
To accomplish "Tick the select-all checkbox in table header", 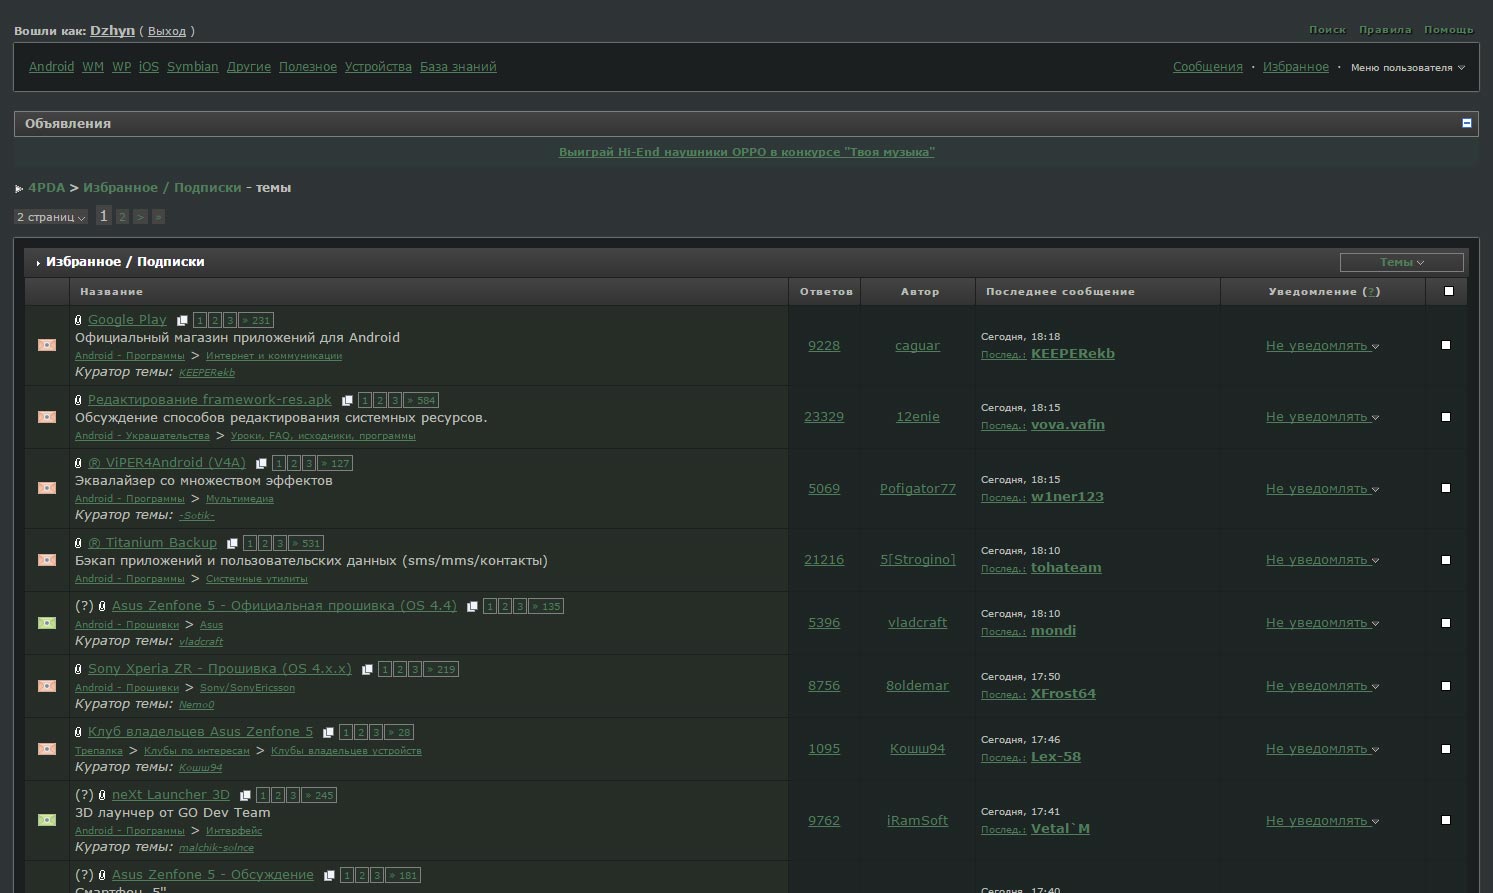I will [1448, 291].
